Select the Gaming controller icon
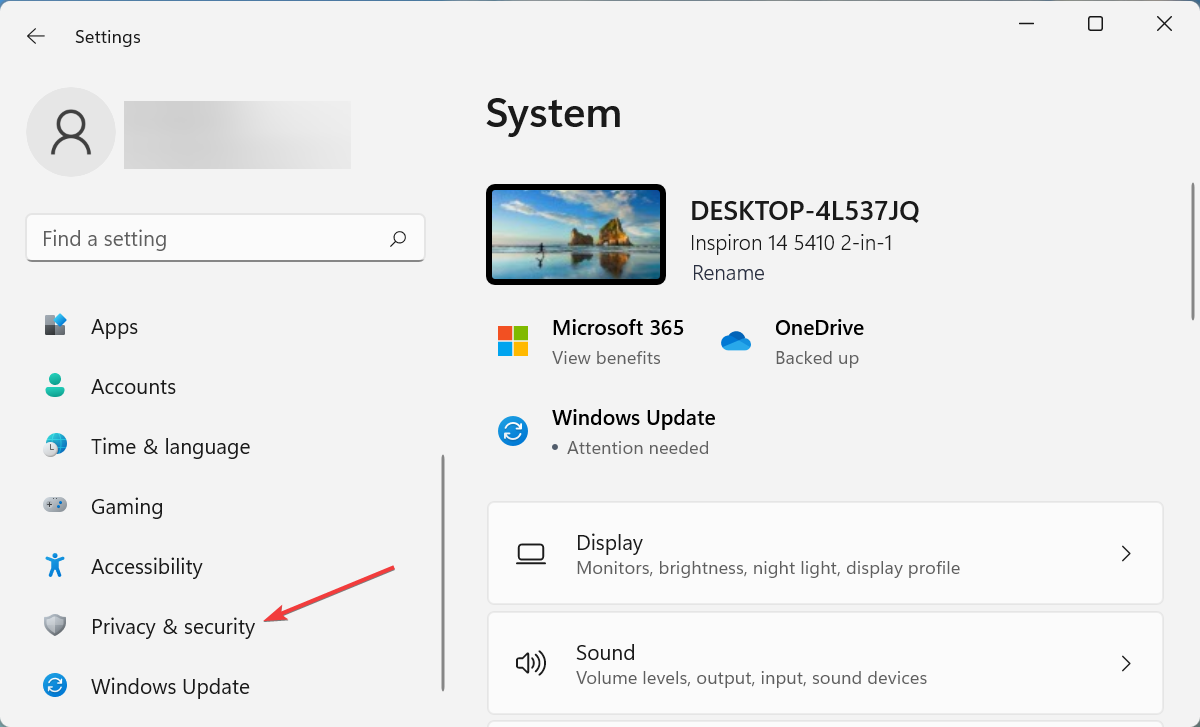Image resolution: width=1200 pixels, height=727 pixels. click(55, 506)
